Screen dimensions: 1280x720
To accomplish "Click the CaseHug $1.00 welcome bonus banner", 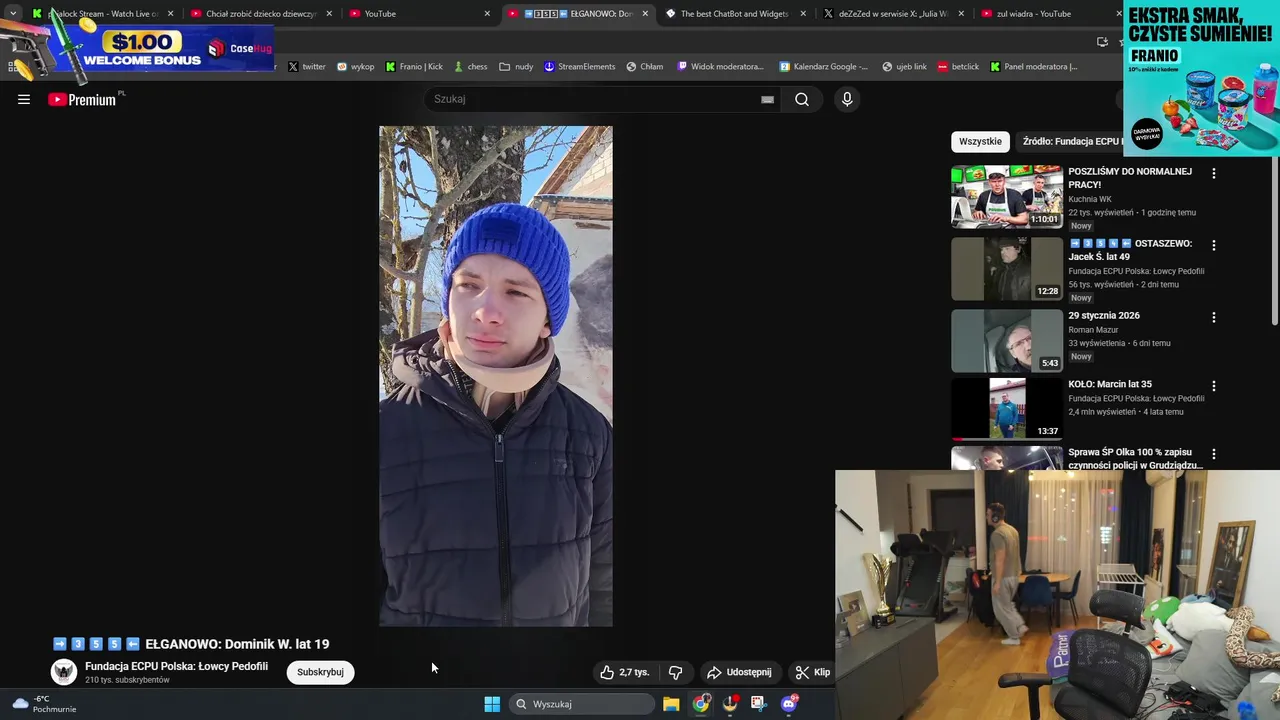I will pos(138,48).
